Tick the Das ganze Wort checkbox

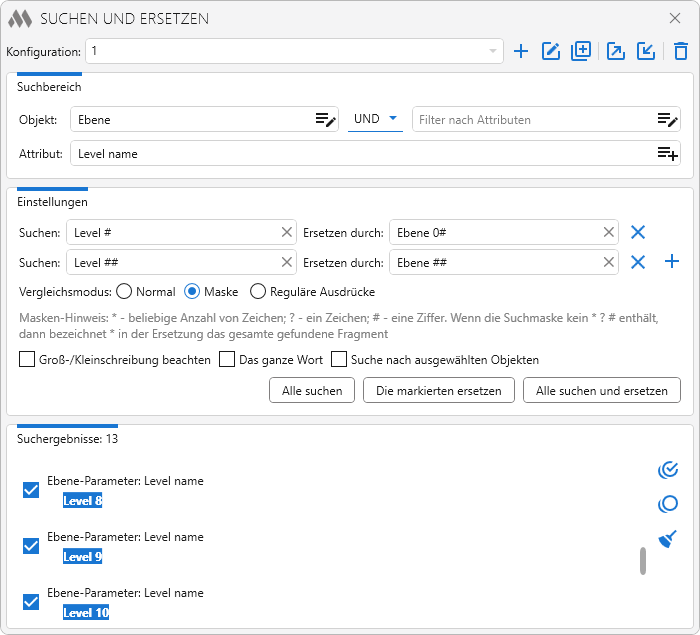[227, 359]
